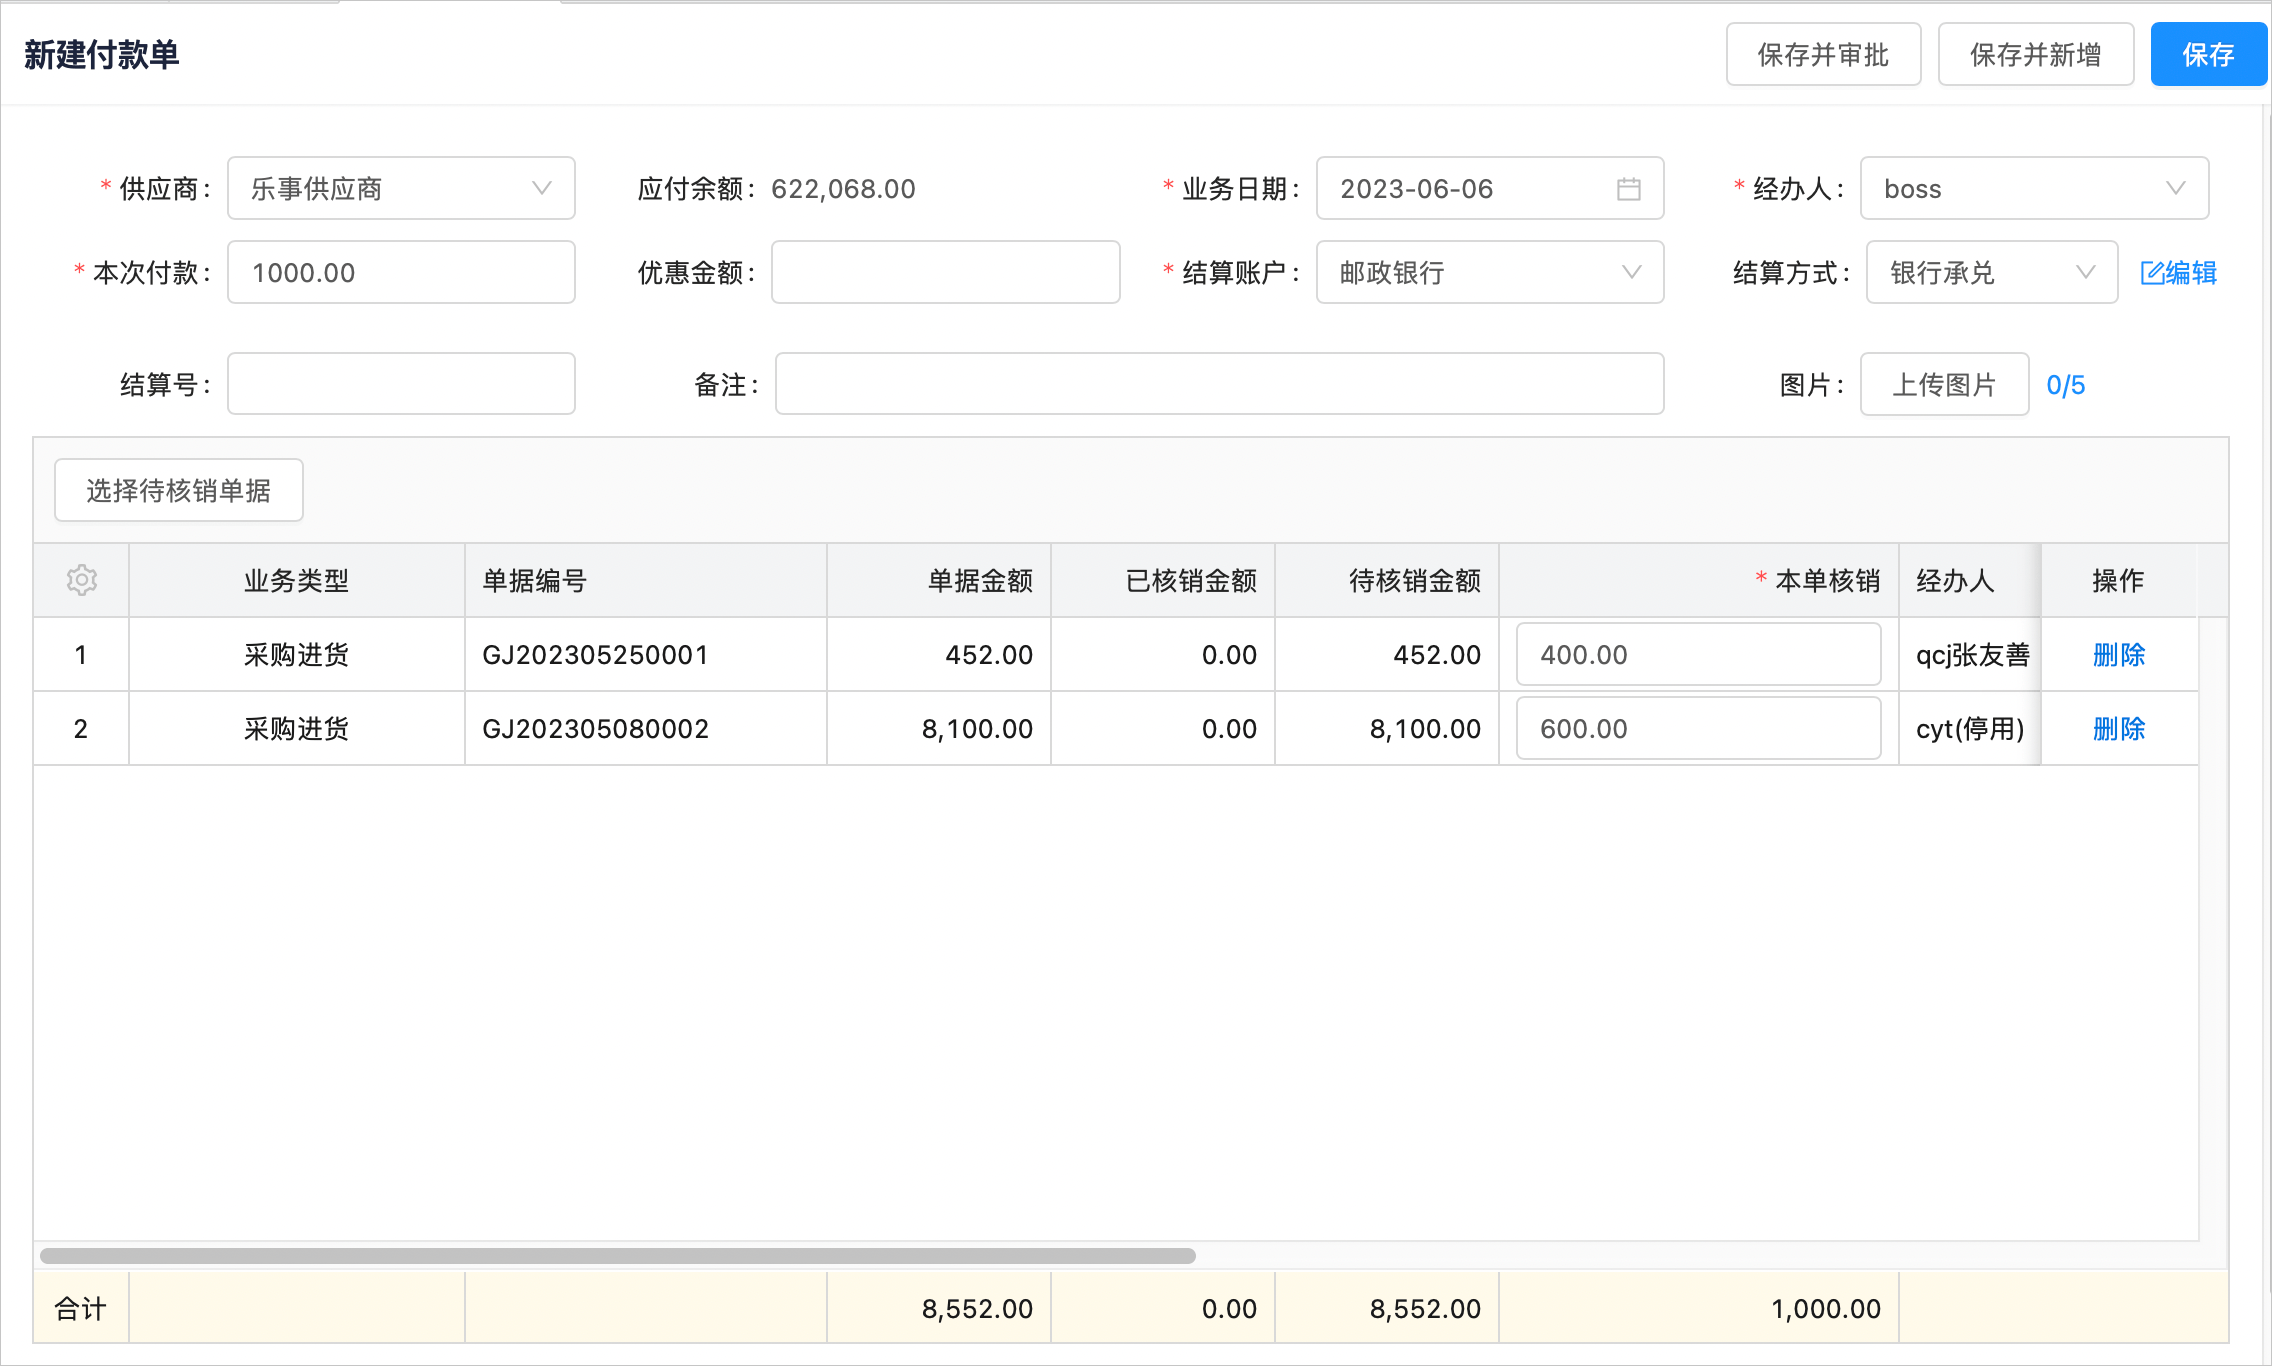Click the 单据金额 column header
Screen dimensions: 2272x1366
click(939, 580)
